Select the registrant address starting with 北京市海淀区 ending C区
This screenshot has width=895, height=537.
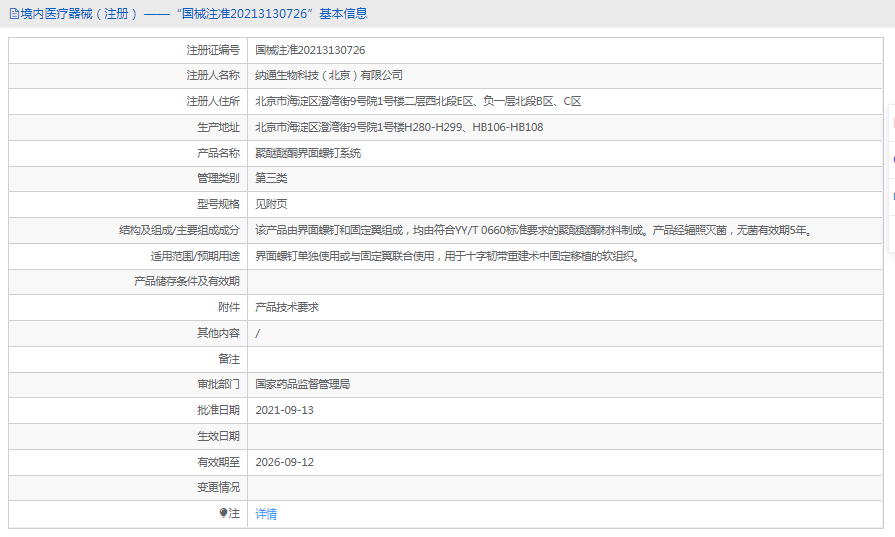tap(418, 102)
